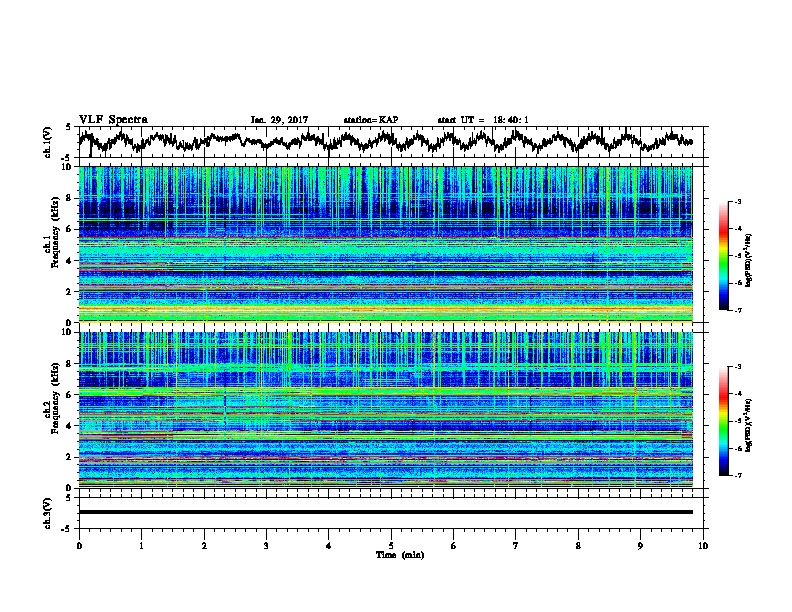Viewport: 792px width, 612px height.
Task: Click the time axis tick label "8"
Action: tap(578, 546)
